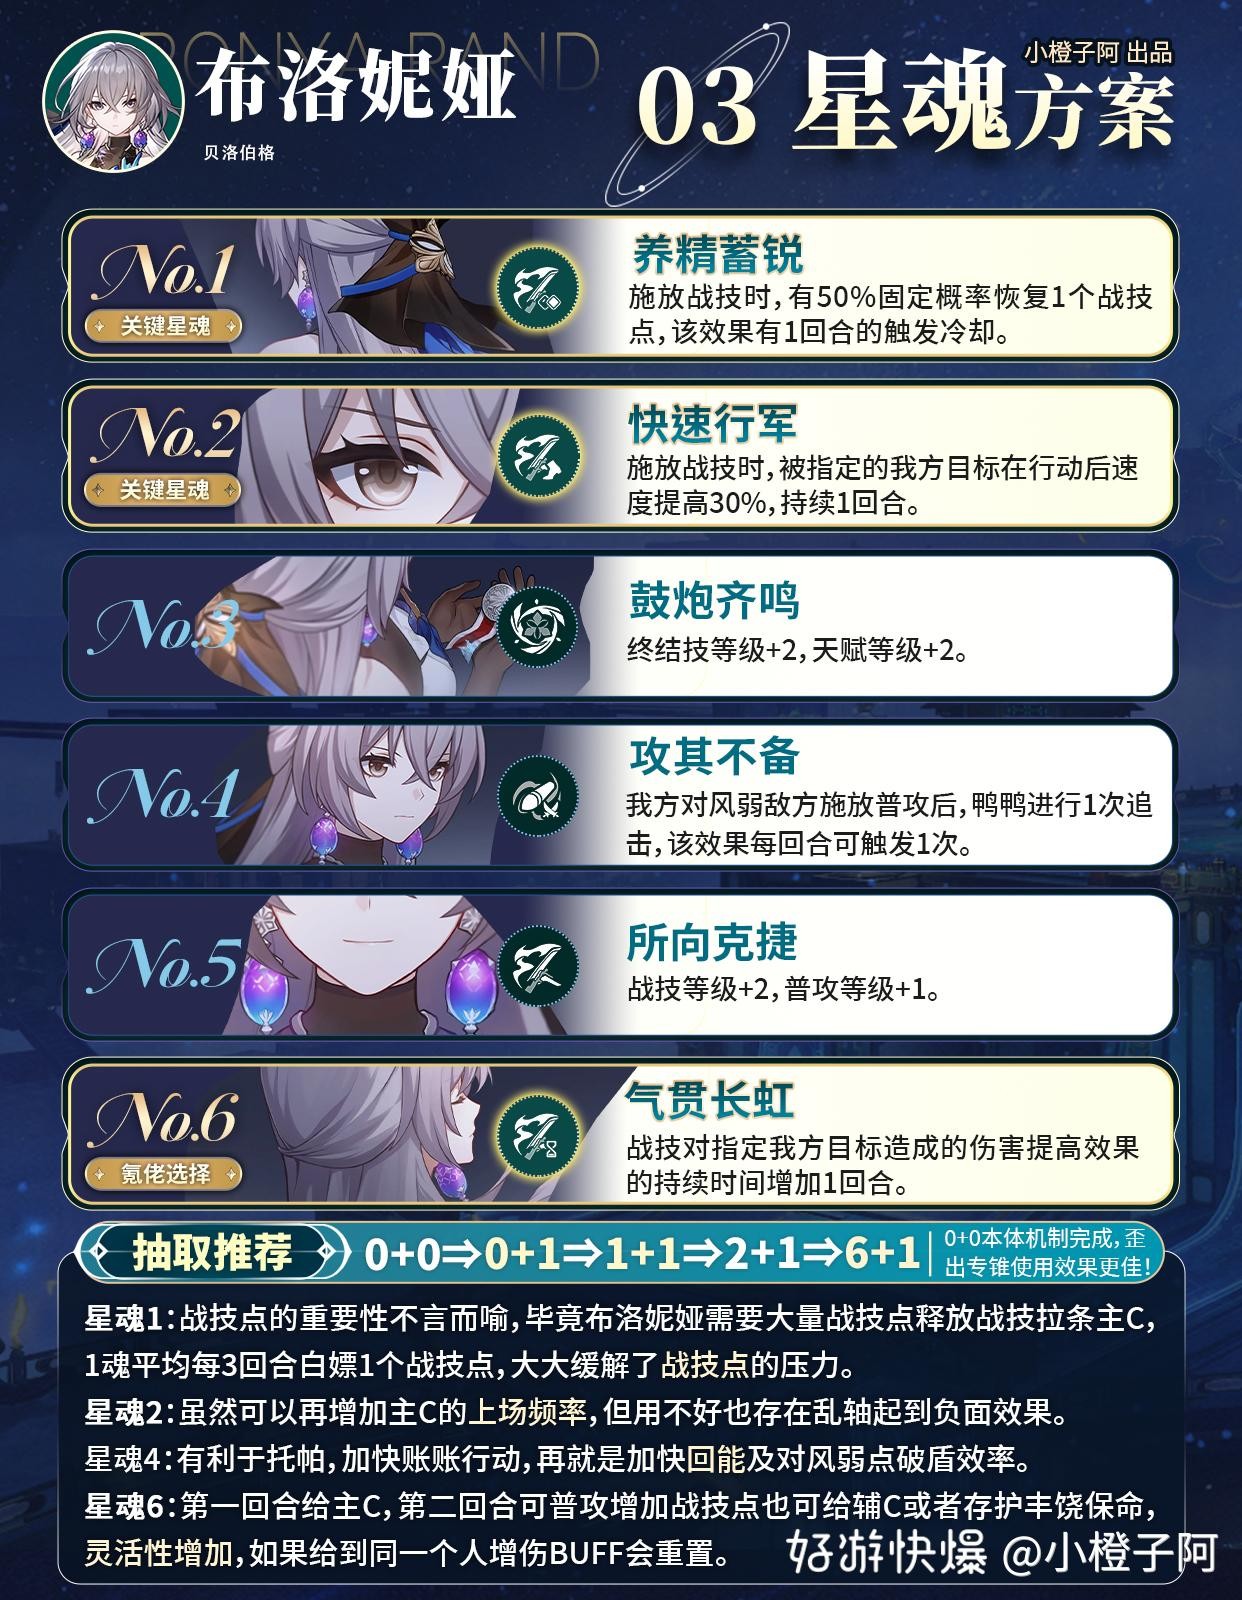Click the 鼓炮齐鸣 ultimate skill icon
The height and width of the screenshot is (1600, 1242).
(540, 626)
